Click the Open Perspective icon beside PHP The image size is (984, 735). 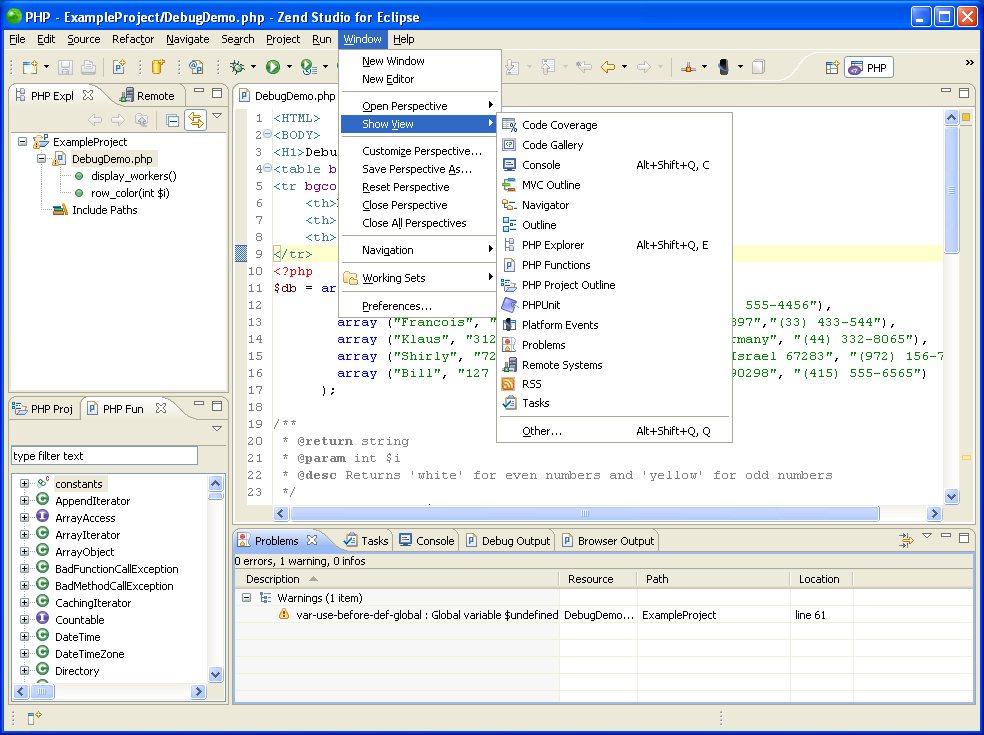(x=831, y=67)
